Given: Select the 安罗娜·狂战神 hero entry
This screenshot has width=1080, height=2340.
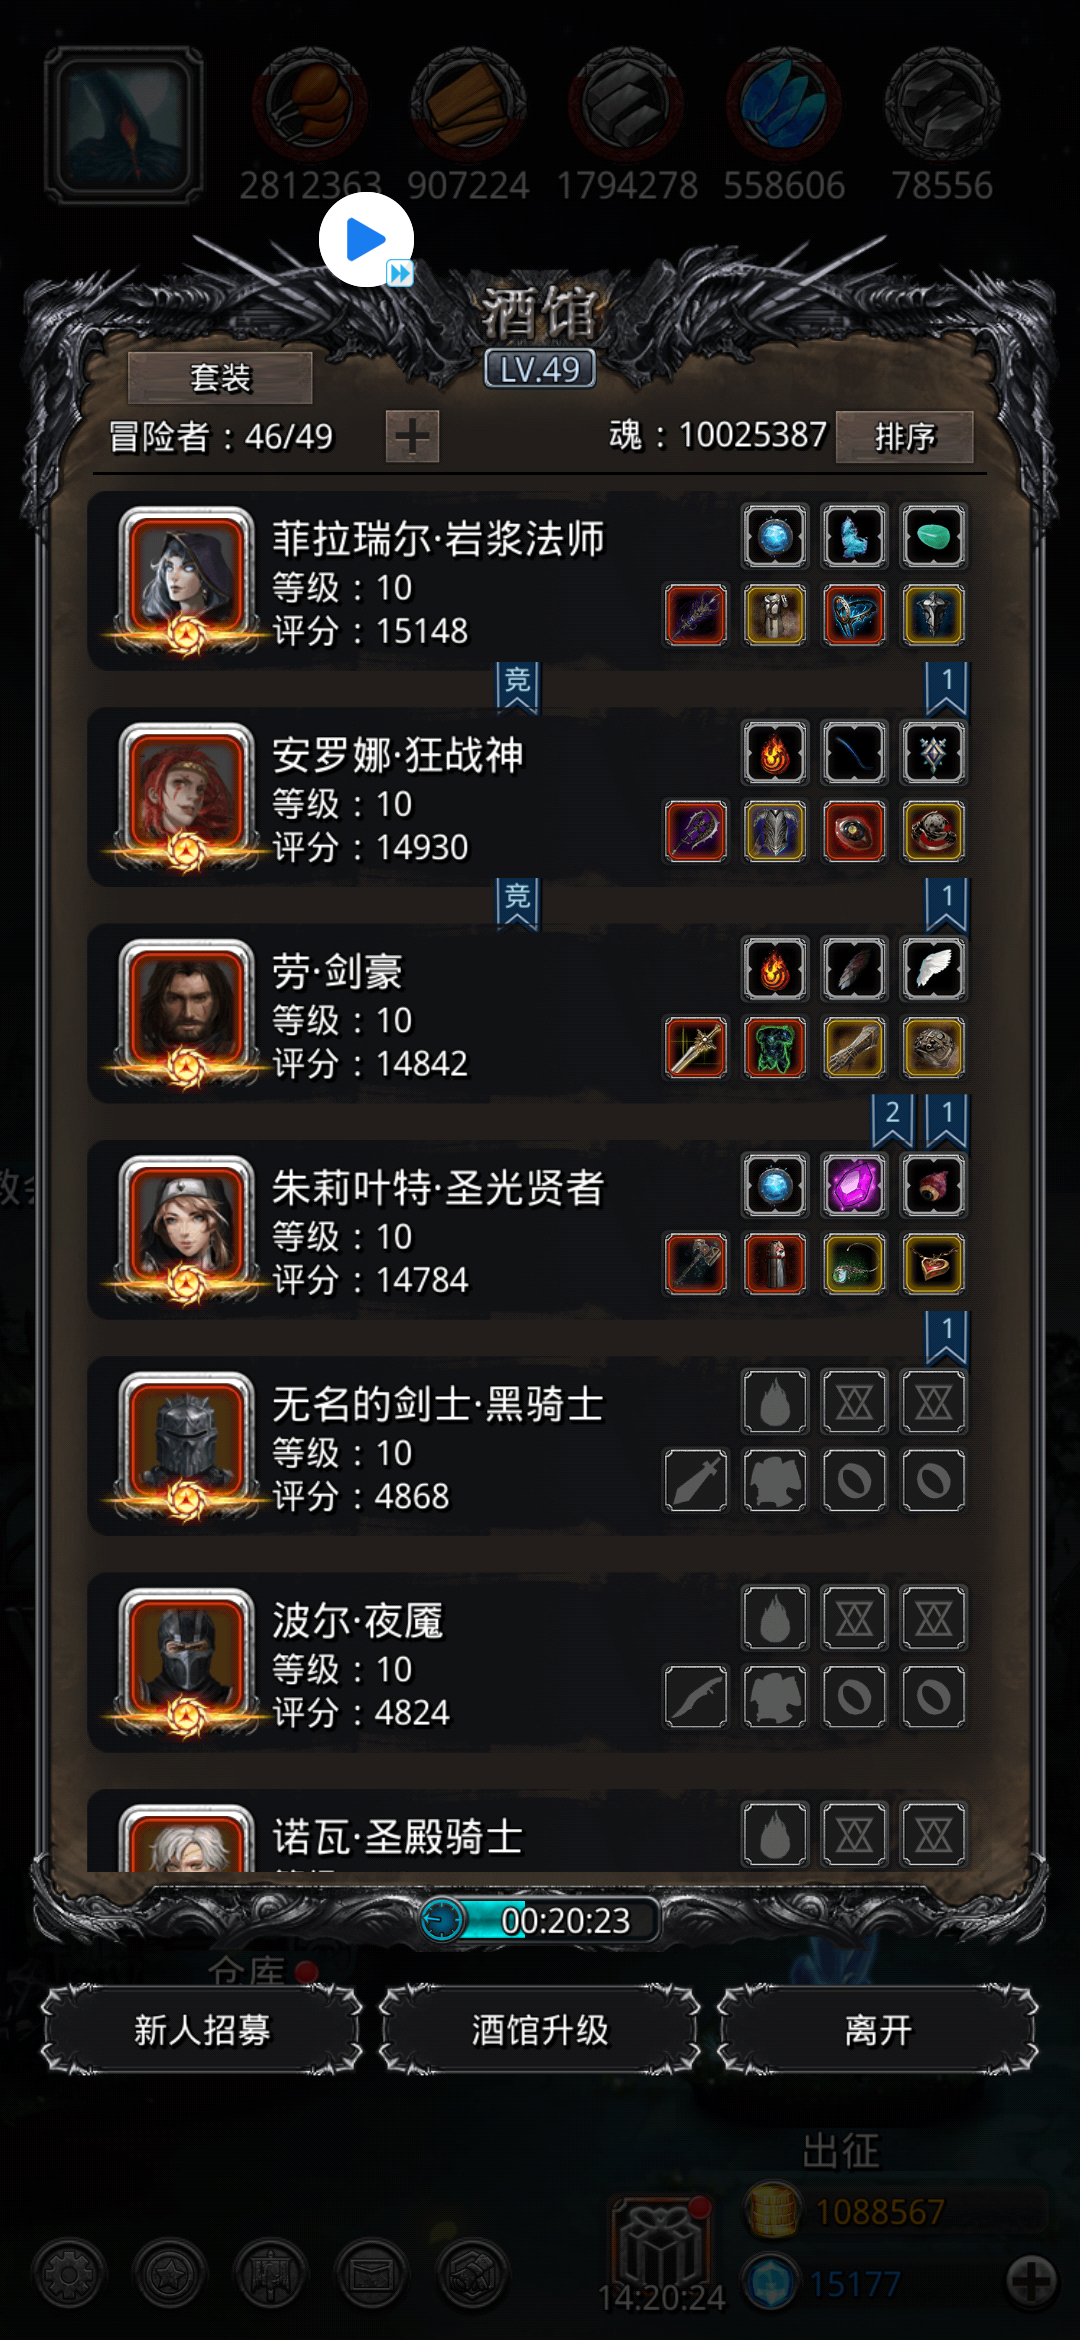Looking at the screenshot, I should coord(528,797).
